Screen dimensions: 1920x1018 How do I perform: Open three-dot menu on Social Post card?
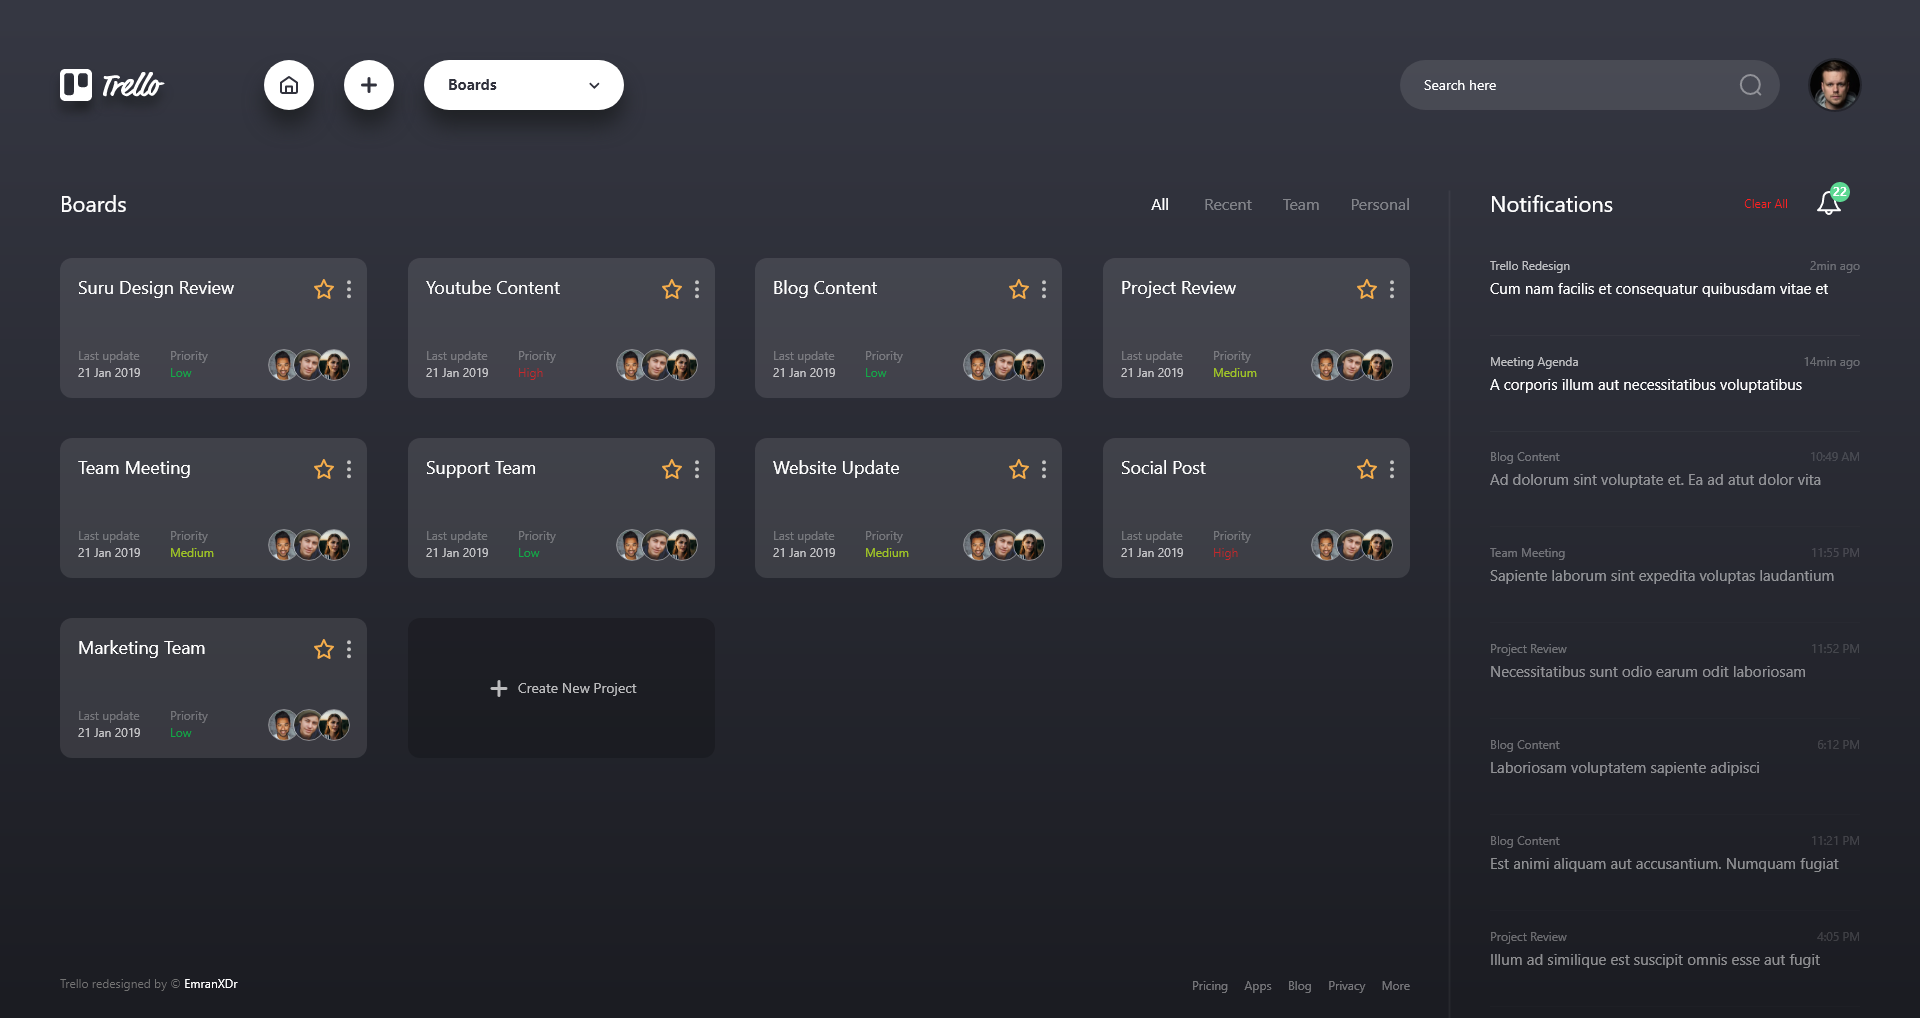tap(1392, 469)
